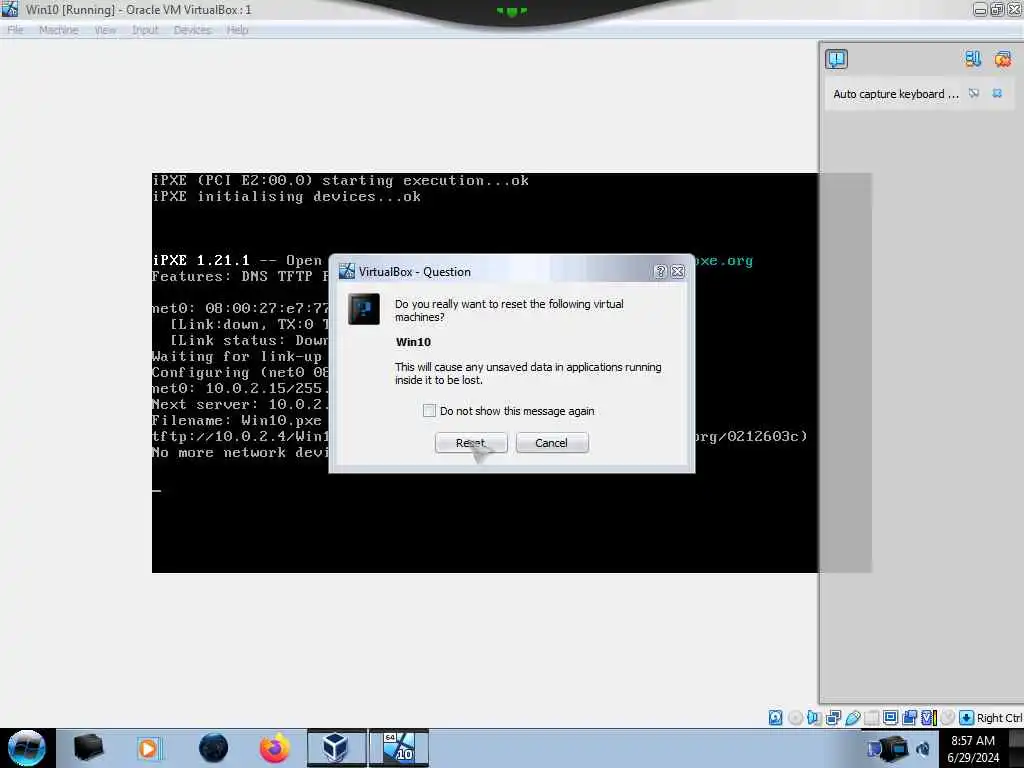Click the optical disk status icon

pyautogui.click(x=795, y=718)
